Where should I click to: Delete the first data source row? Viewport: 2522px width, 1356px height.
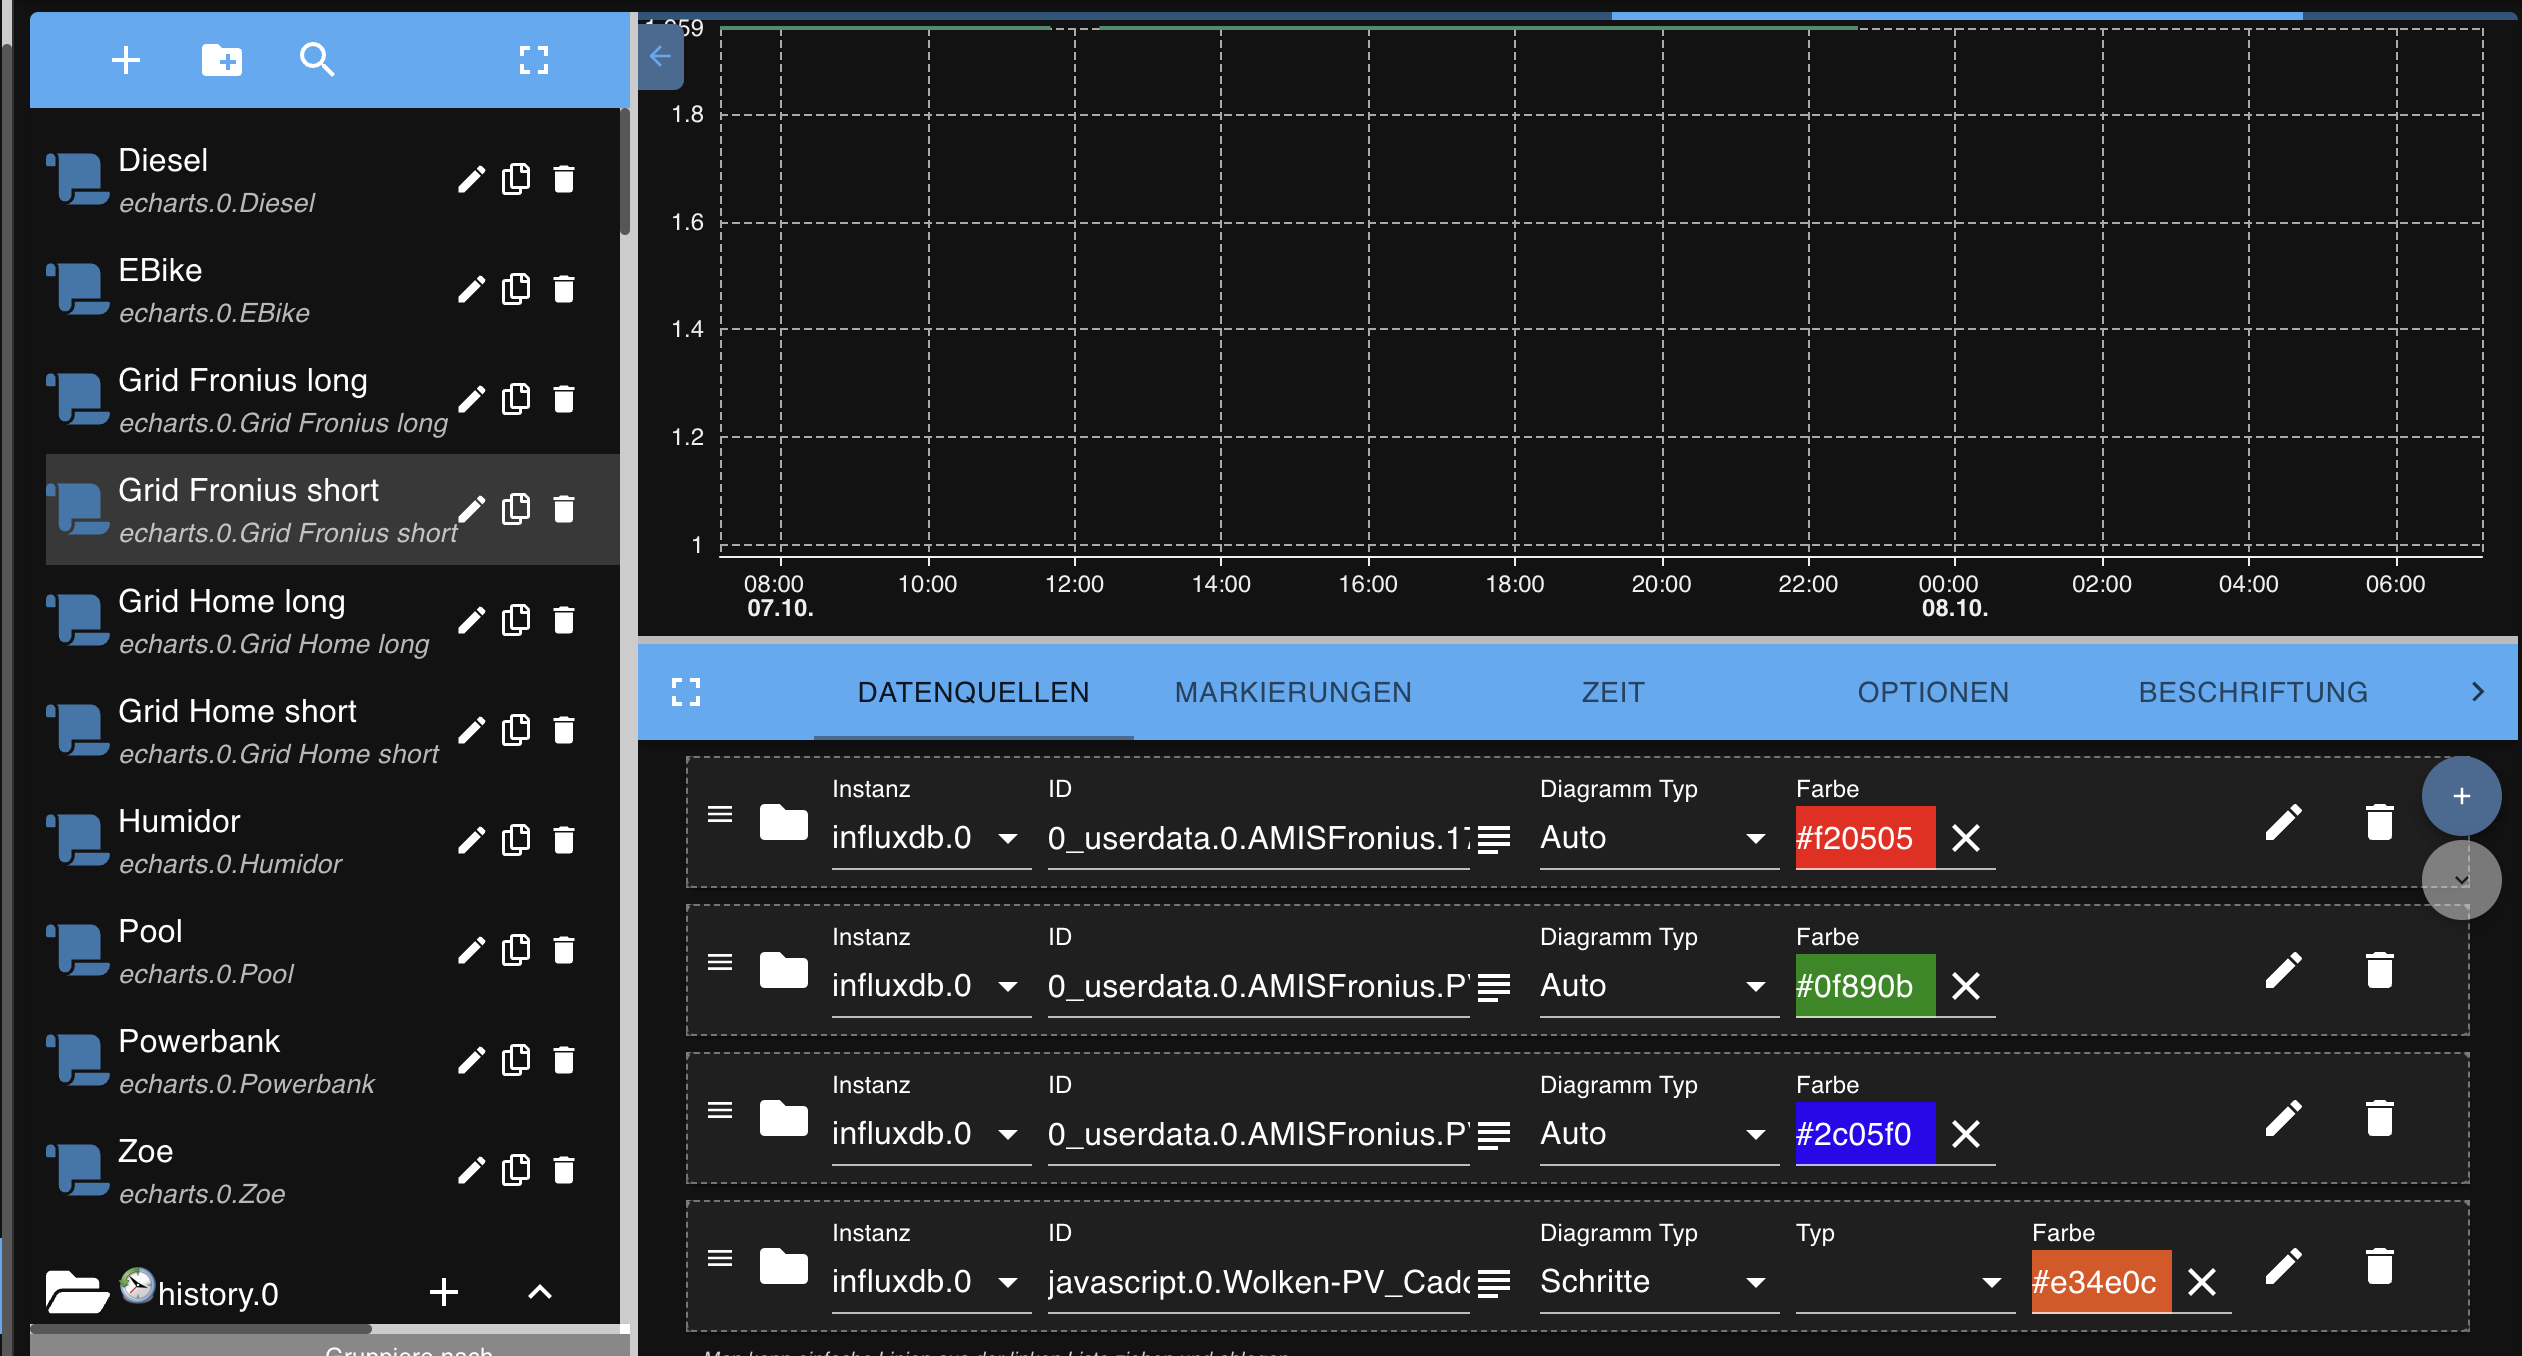2379,822
